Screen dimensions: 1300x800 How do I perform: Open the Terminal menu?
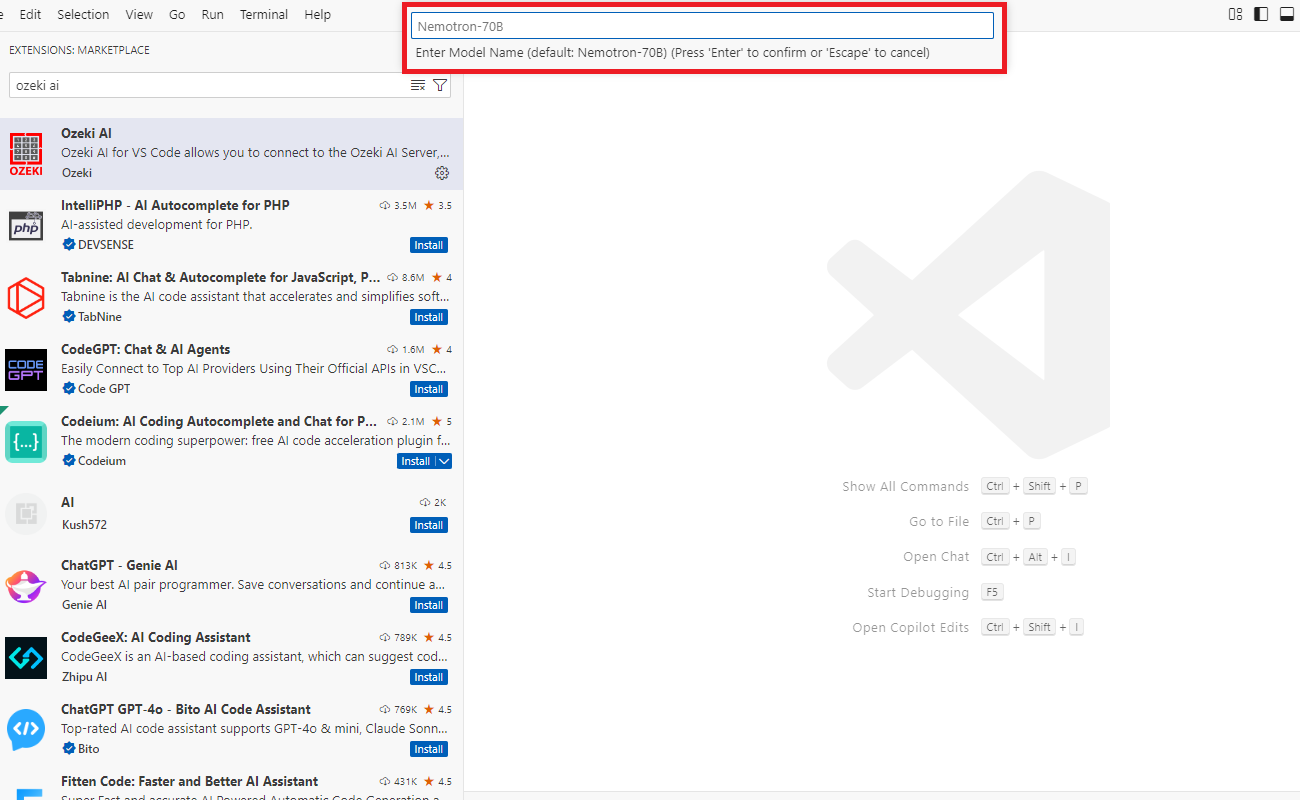click(x=264, y=15)
